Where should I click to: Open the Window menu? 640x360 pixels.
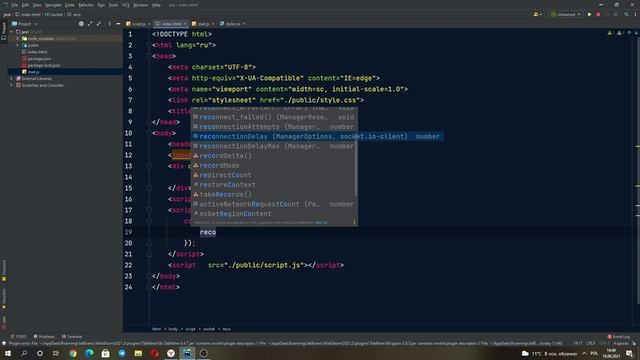pyautogui.click(x=141, y=5)
